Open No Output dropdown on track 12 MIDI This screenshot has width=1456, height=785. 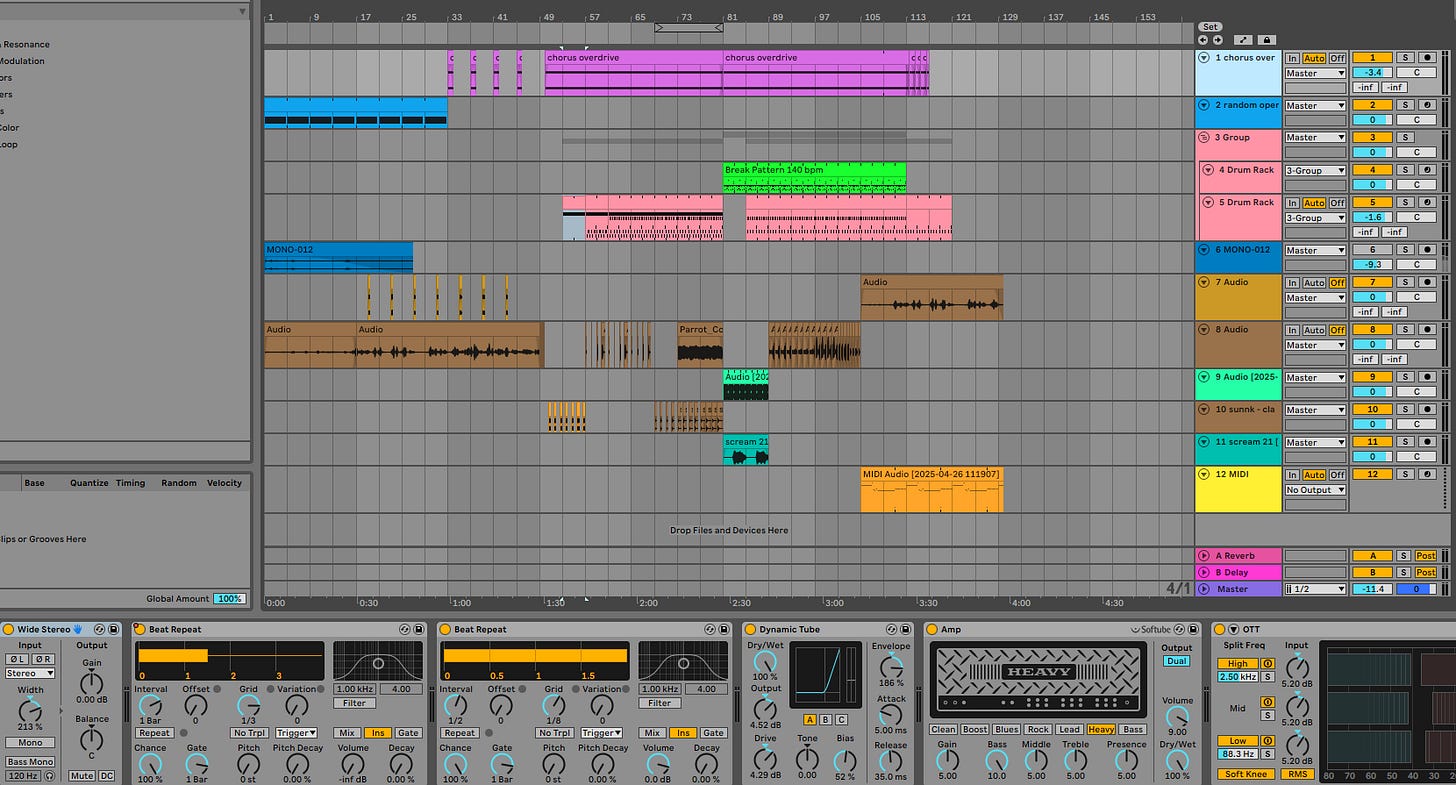1315,490
